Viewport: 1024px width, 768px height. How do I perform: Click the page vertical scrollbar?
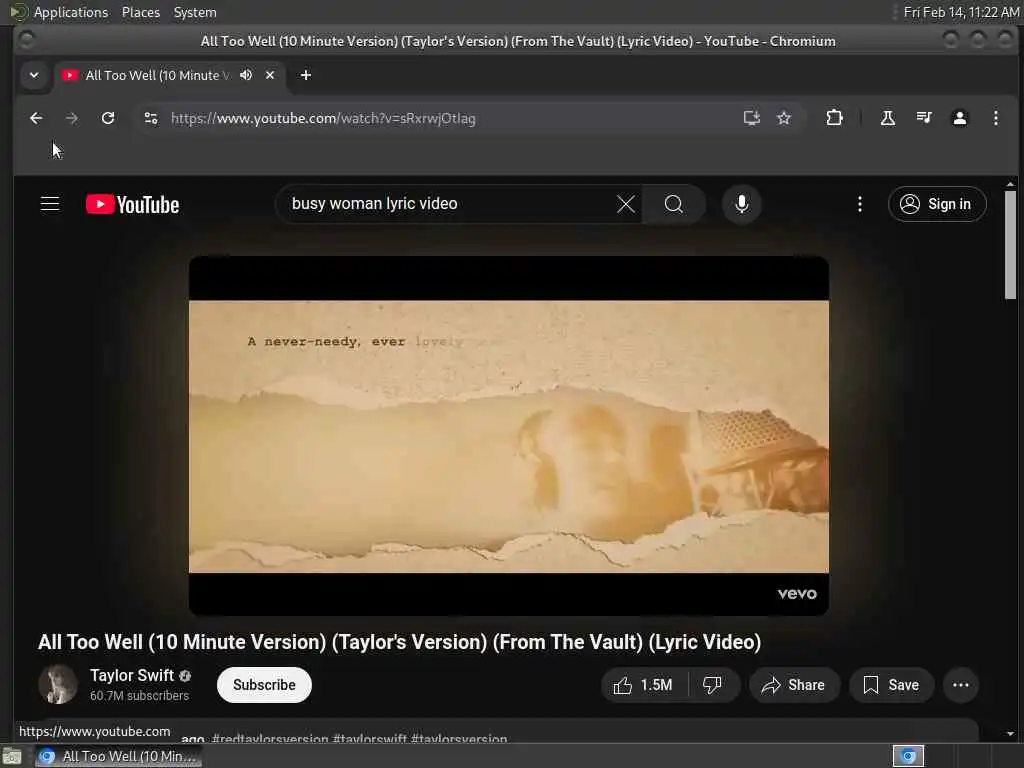click(x=1010, y=245)
